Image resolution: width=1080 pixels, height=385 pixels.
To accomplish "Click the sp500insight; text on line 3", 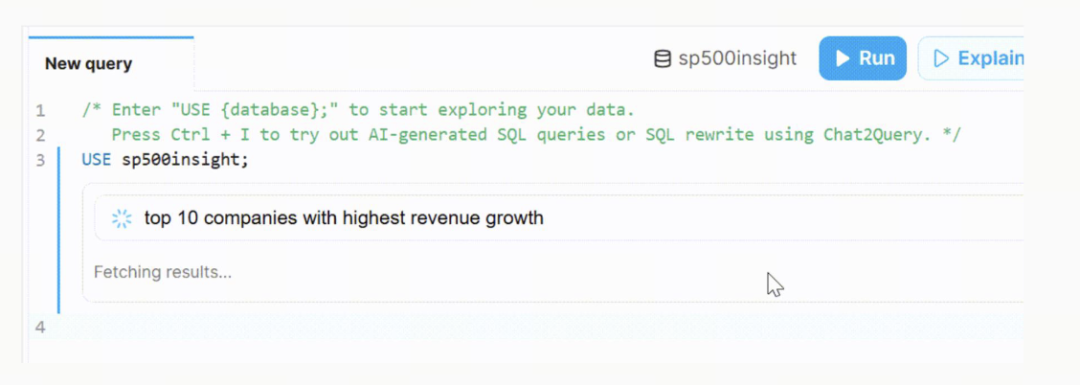I will pyautogui.click(x=185, y=160).
